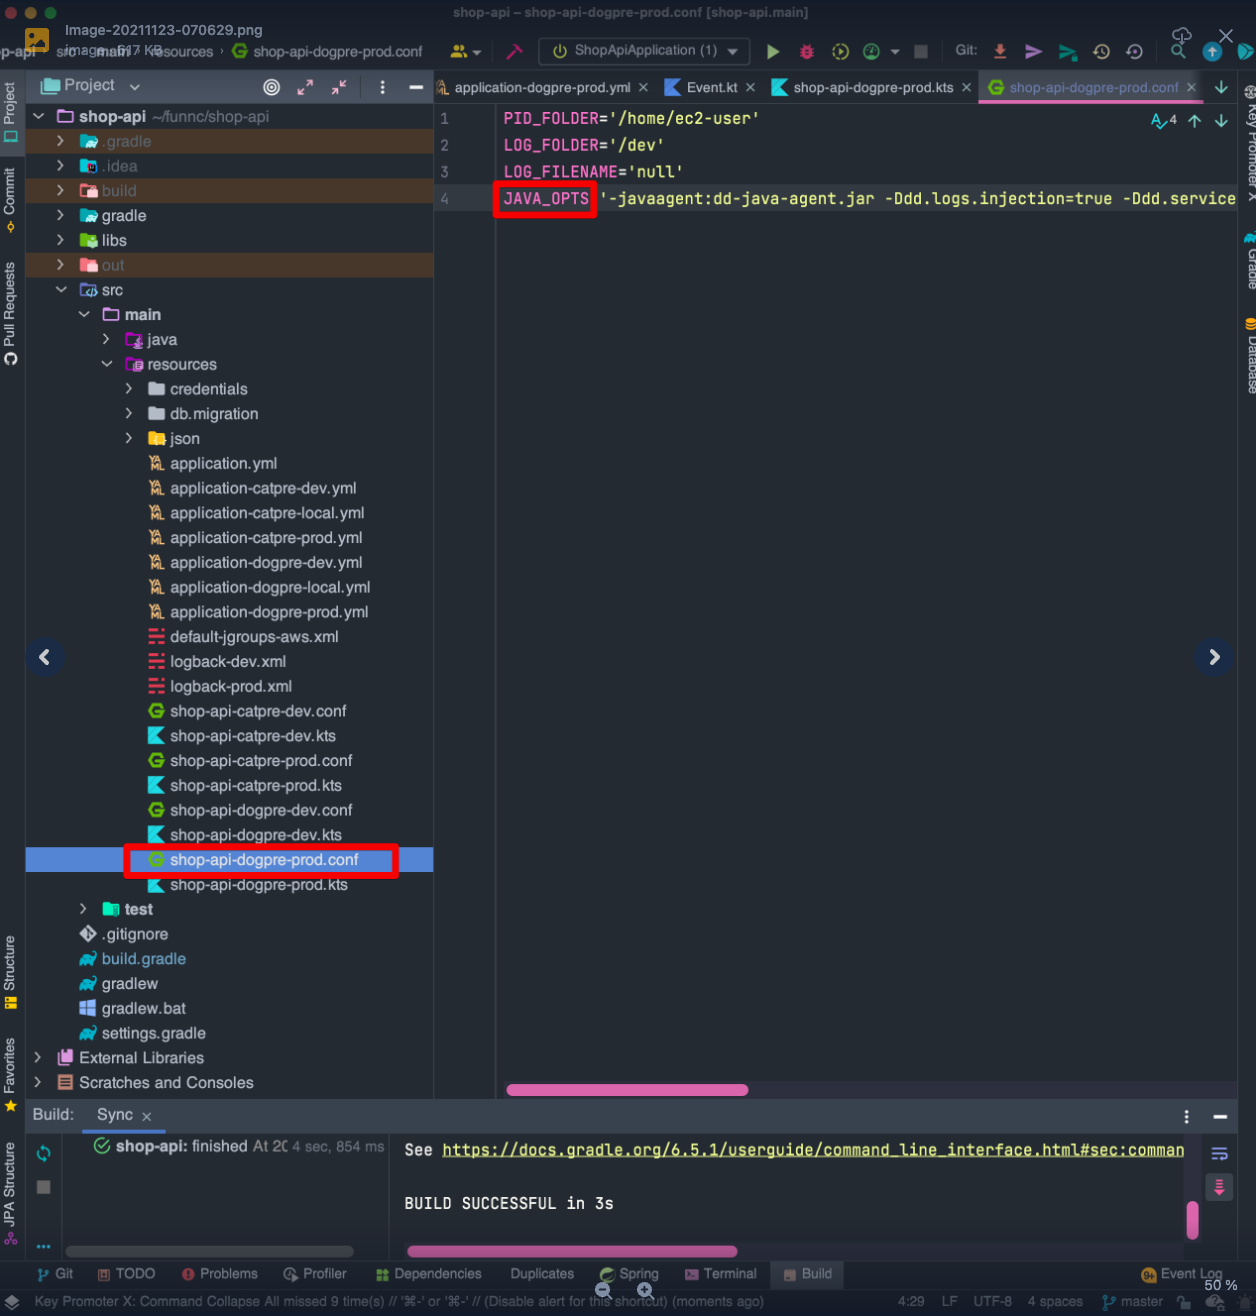This screenshot has width=1256, height=1316.
Task: Open Build panel three-dot options
Action: pos(1186,1116)
